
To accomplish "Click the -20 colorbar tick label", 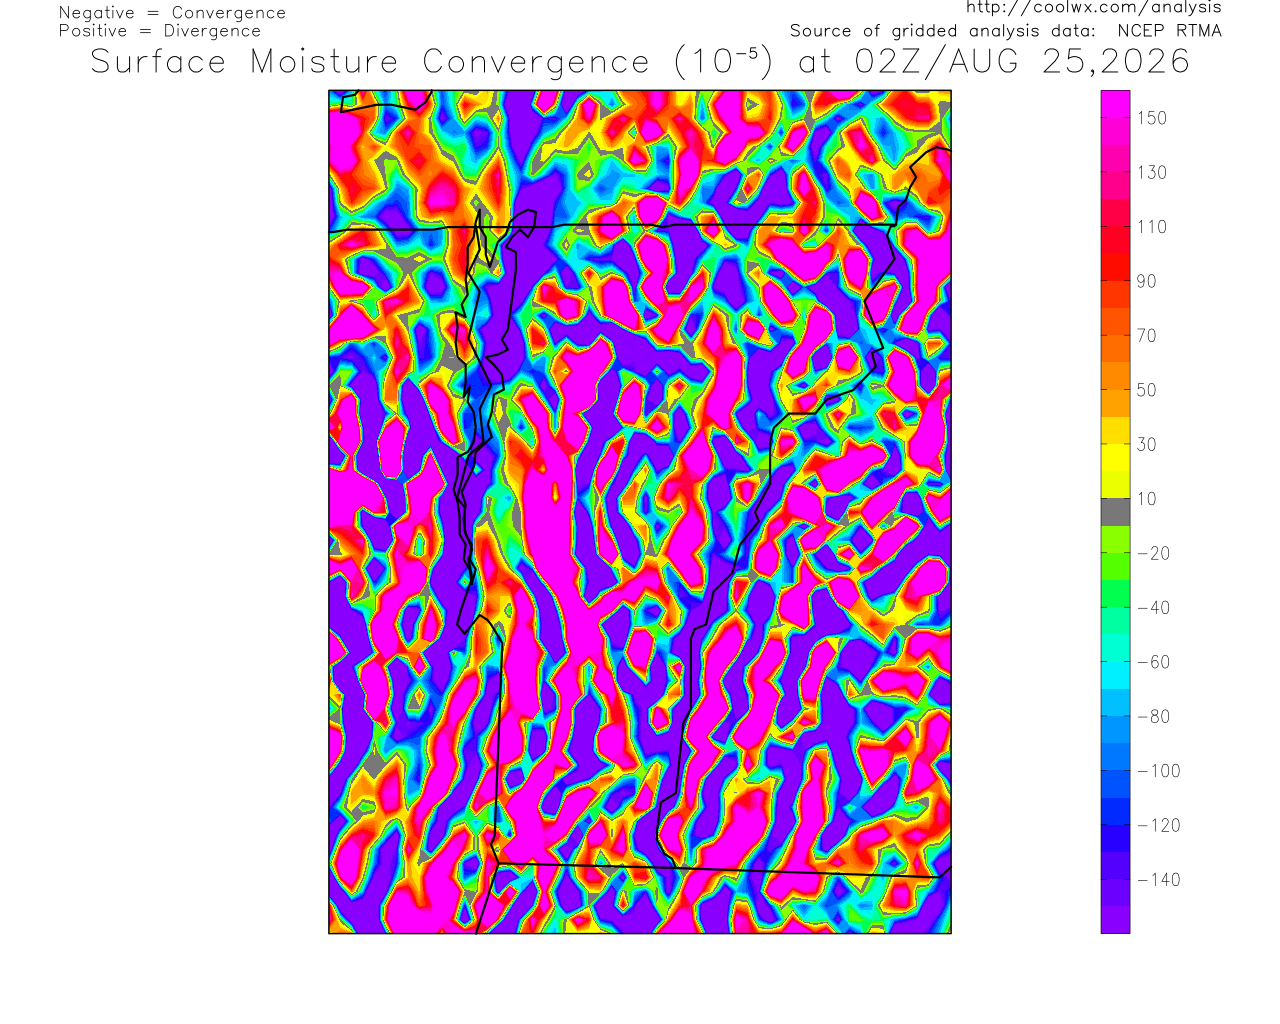I will pos(1154,553).
